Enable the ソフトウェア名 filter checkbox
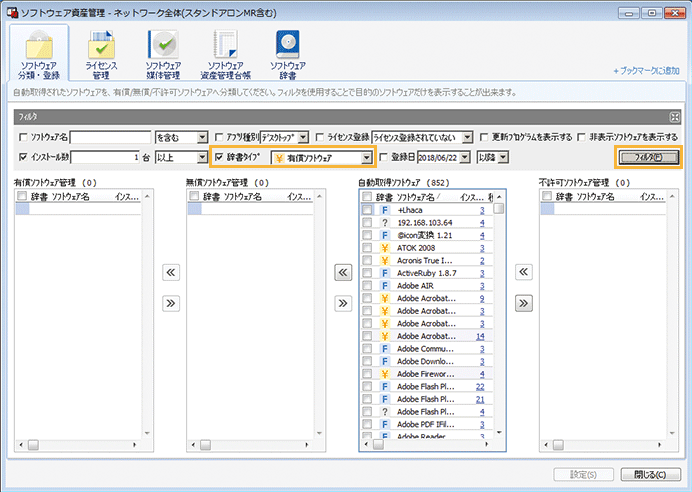This screenshot has width=692, height=492. point(23,137)
